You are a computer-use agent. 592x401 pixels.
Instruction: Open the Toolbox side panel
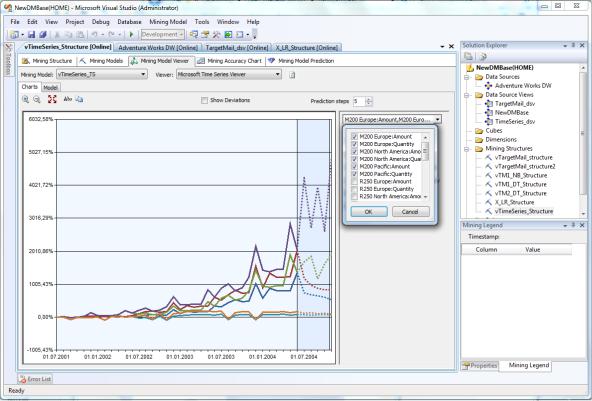coord(9,60)
